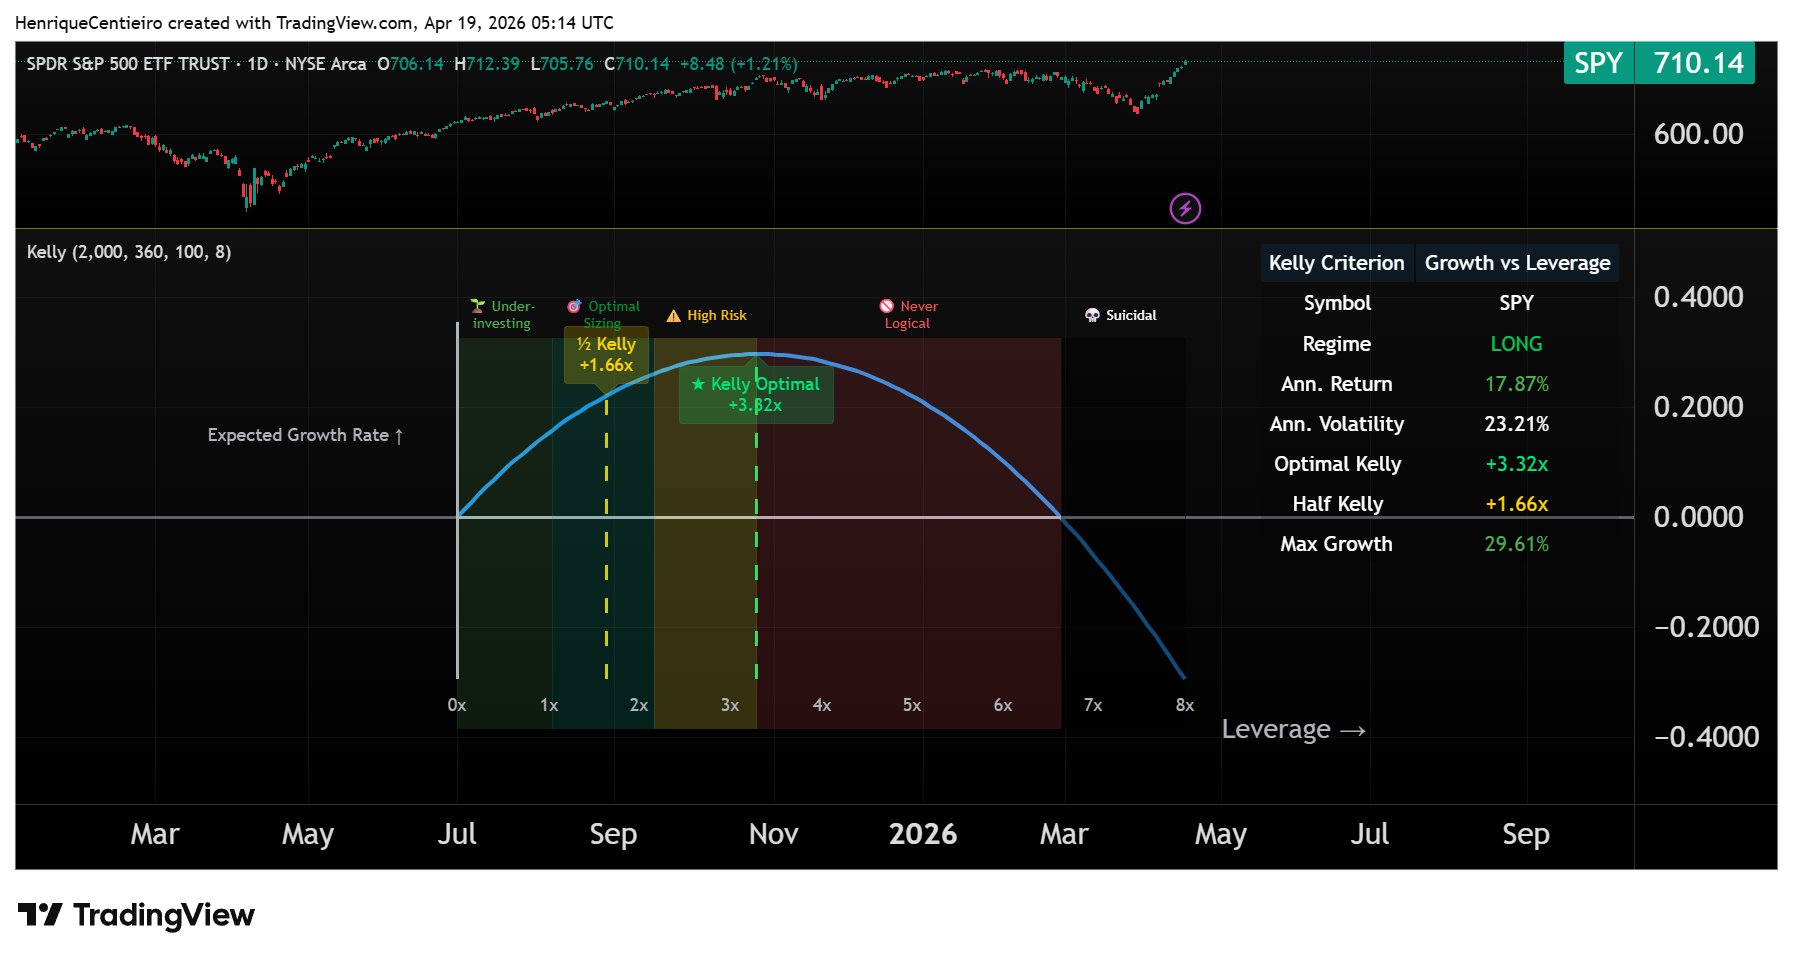This screenshot has height=960, width=1793.
Task: Click the 17.87% annual return value
Action: [1516, 384]
